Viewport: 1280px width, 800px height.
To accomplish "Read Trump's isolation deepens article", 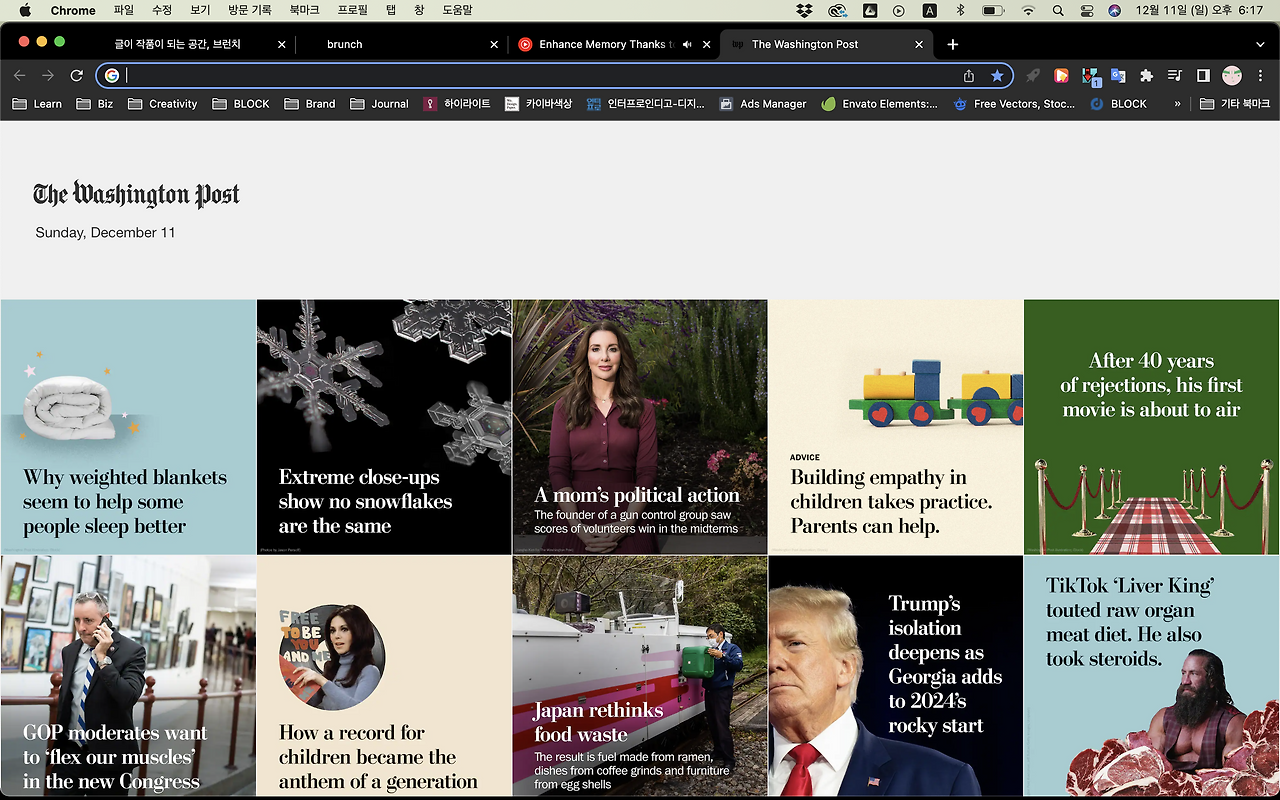I will (896, 676).
